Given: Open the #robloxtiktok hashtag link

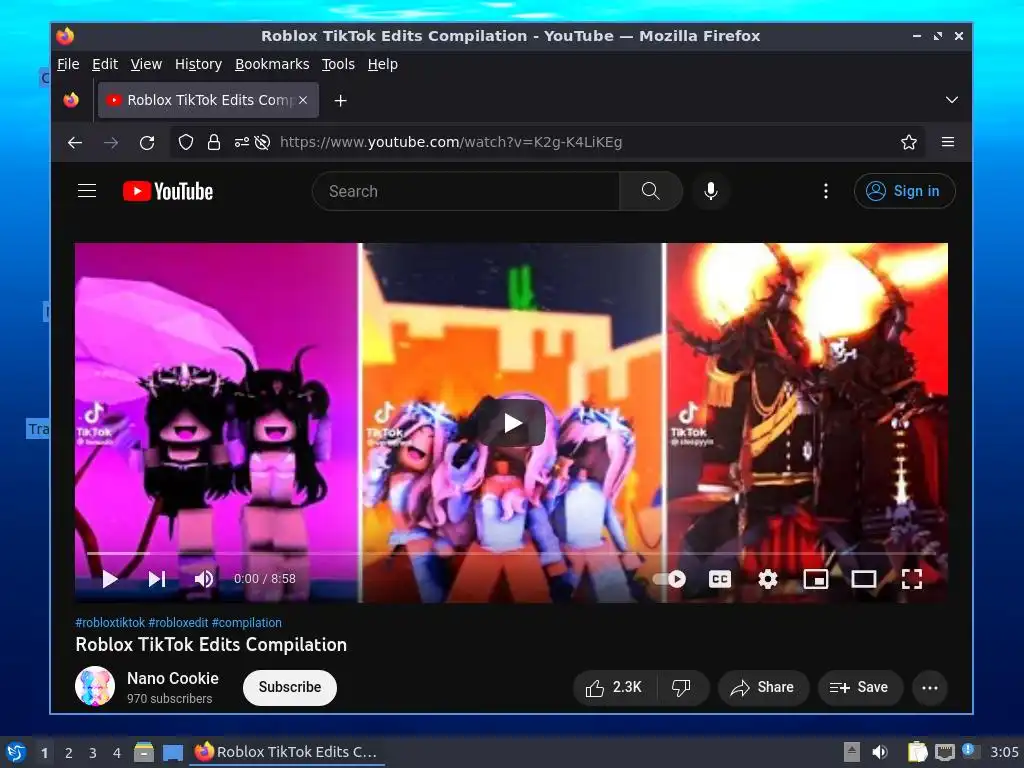Looking at the screenshot, I should (110, 622).
